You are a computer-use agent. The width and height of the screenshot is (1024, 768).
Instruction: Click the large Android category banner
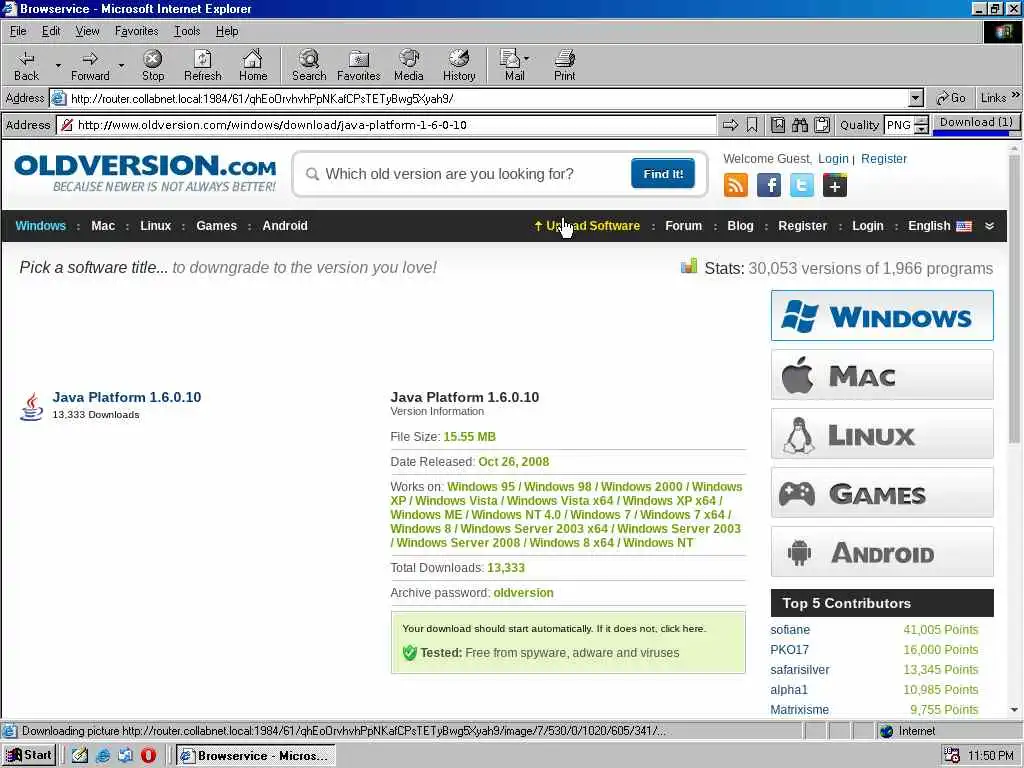(882, 552)
